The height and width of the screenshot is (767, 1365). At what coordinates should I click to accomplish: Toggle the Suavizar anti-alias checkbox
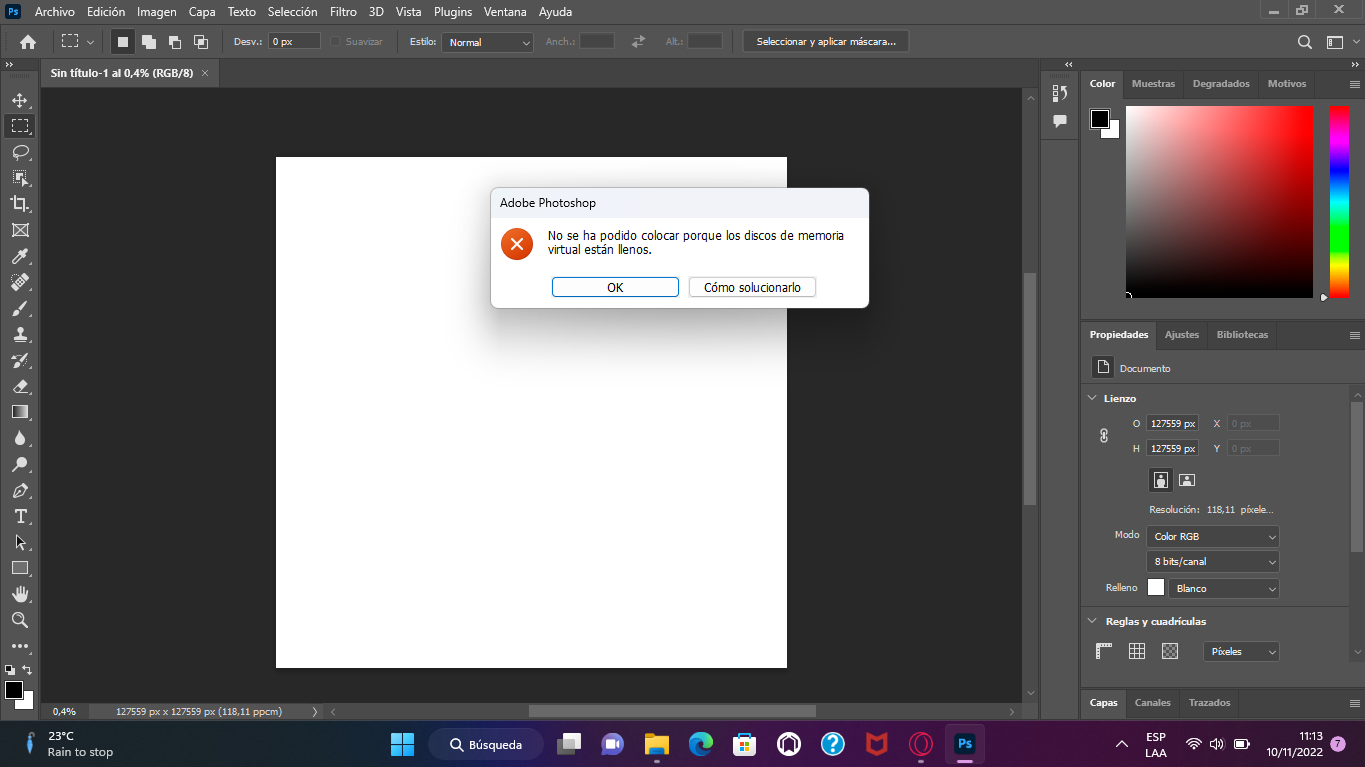tap(336, 42)
